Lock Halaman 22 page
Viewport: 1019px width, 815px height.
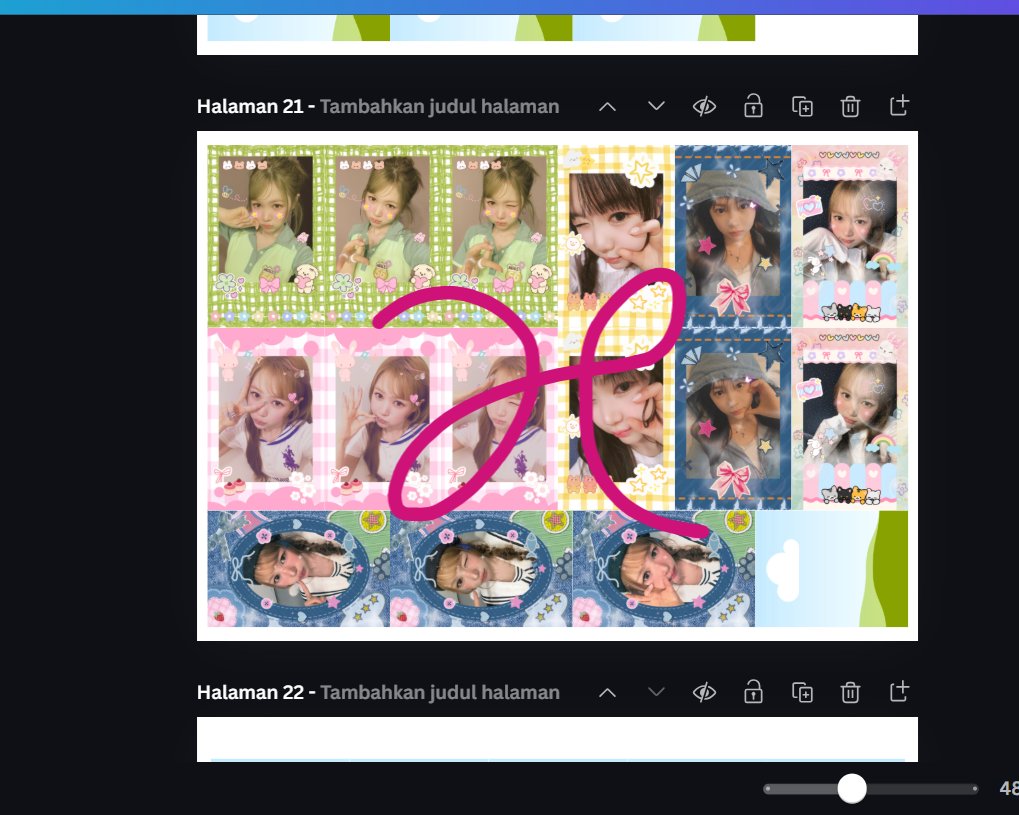coord(753,692)
